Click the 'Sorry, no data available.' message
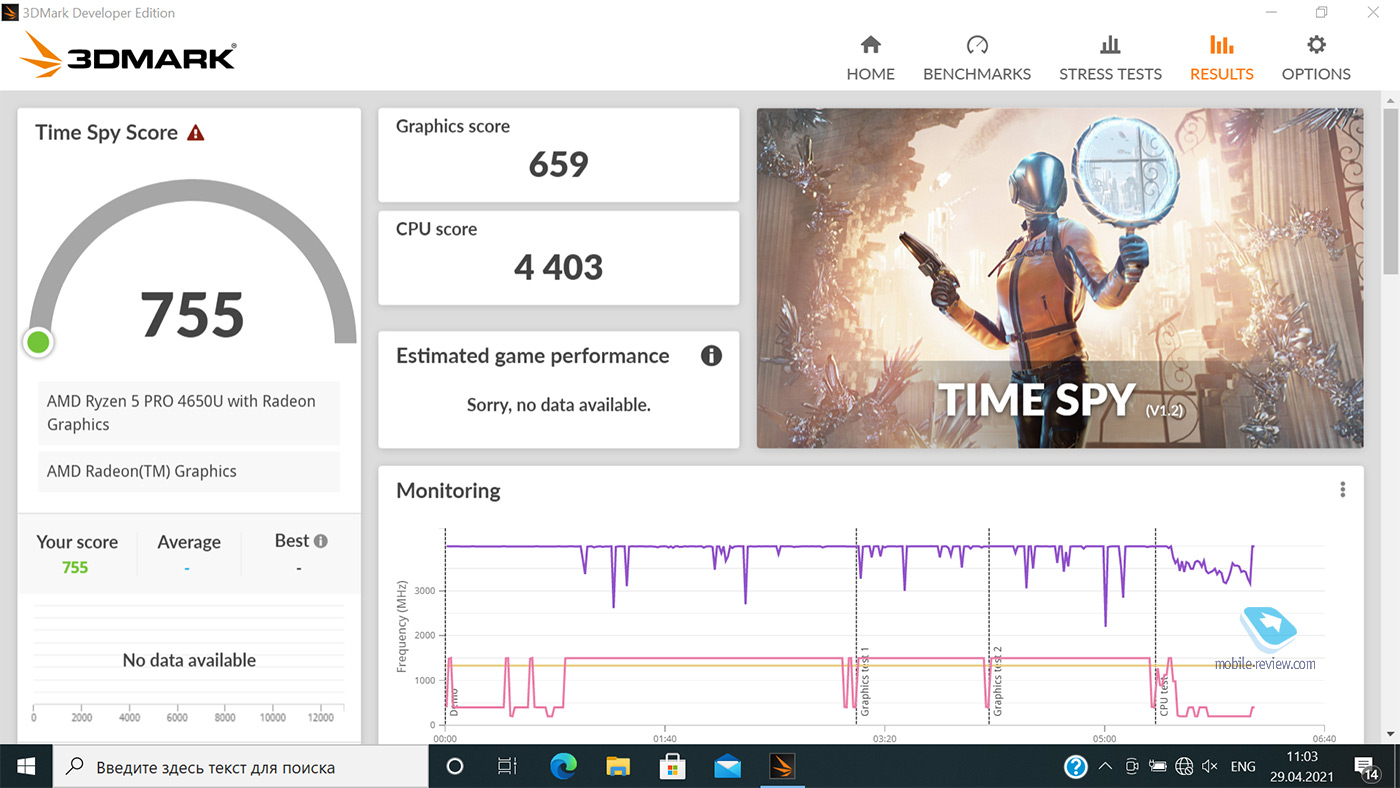Image resolution: width=1400 pixels, height=788 pixels. click(x=558, y=405)
